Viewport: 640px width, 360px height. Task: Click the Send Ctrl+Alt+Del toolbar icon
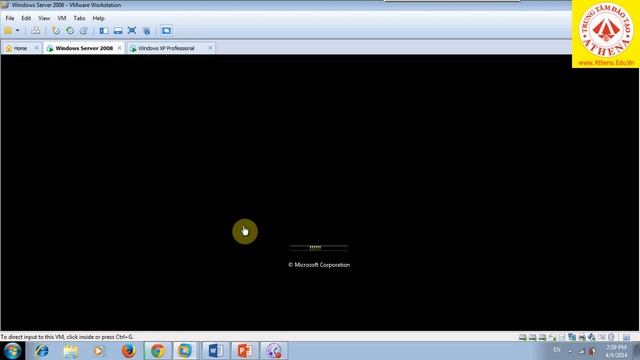36,31
